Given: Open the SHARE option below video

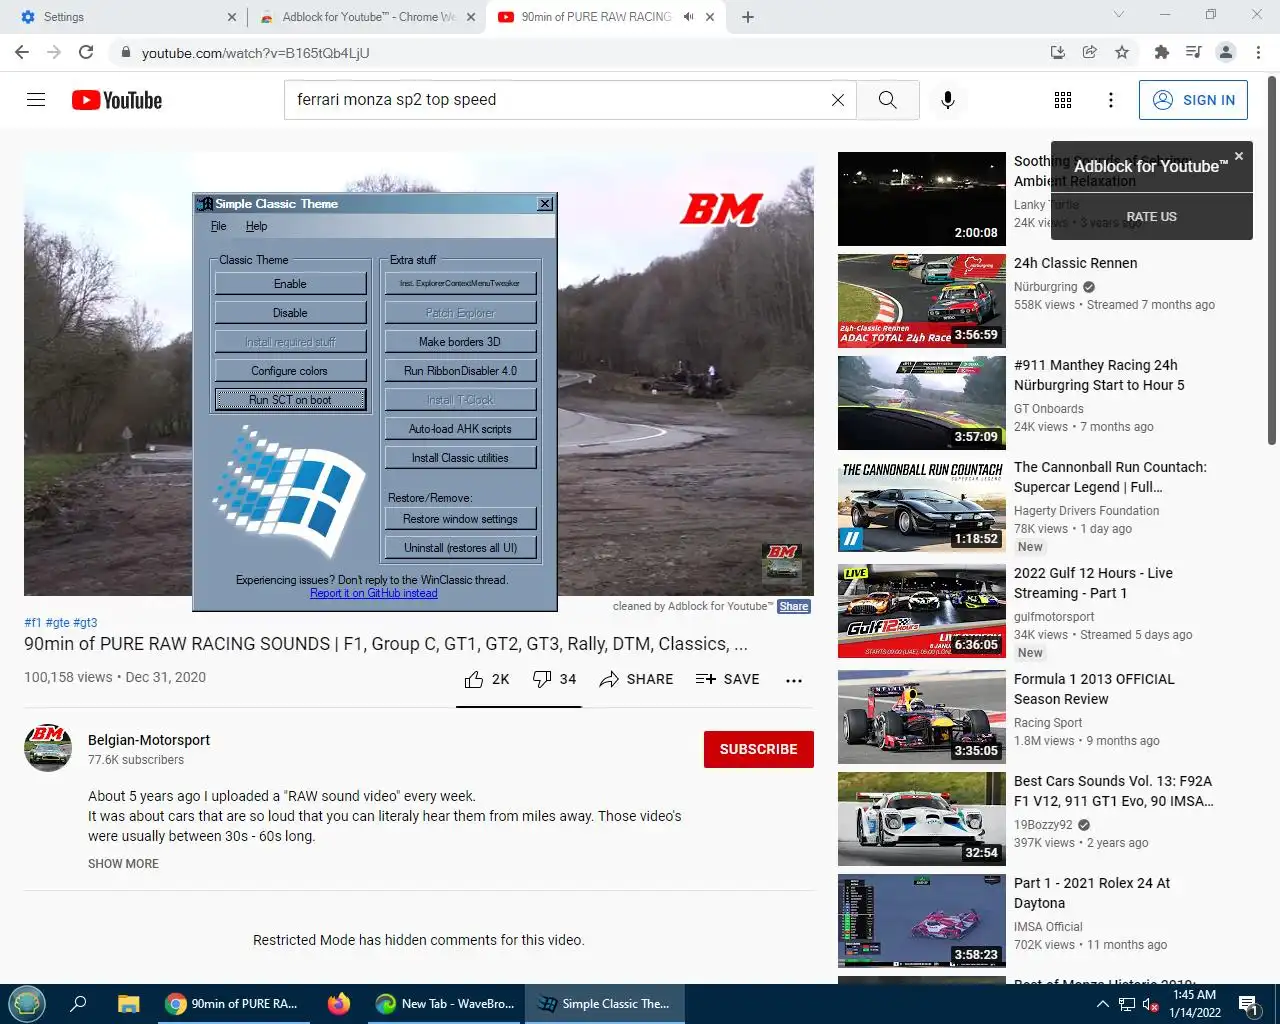Looking at the screenshot, I should click(636, 679).
